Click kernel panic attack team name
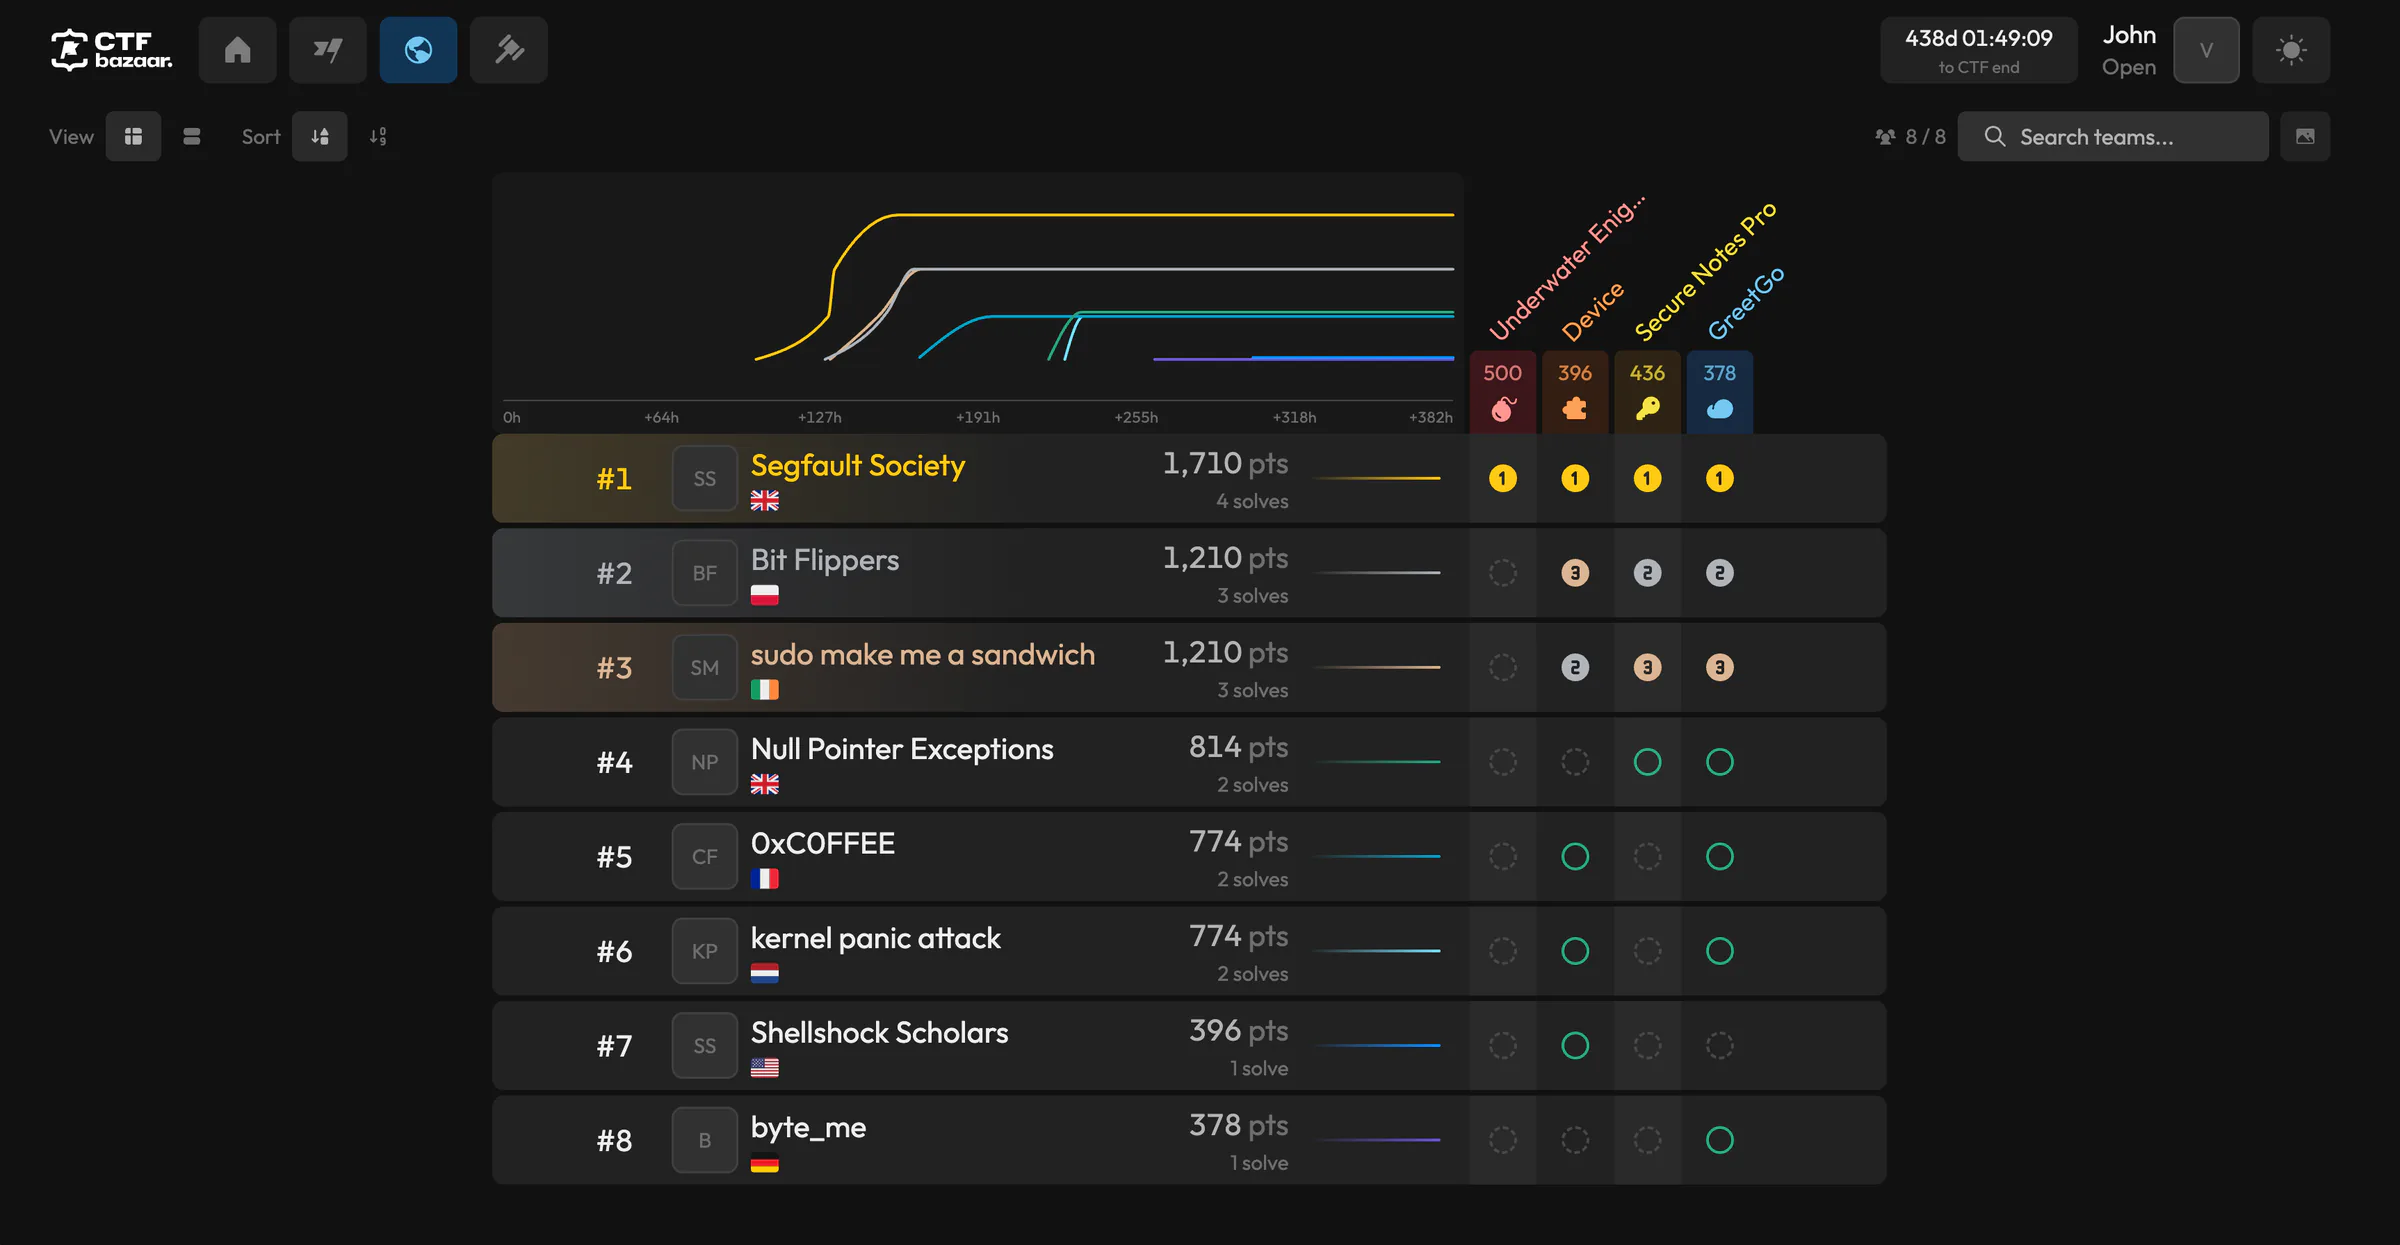Viewport: 2400px width, 1245px height. coord(875,938)
